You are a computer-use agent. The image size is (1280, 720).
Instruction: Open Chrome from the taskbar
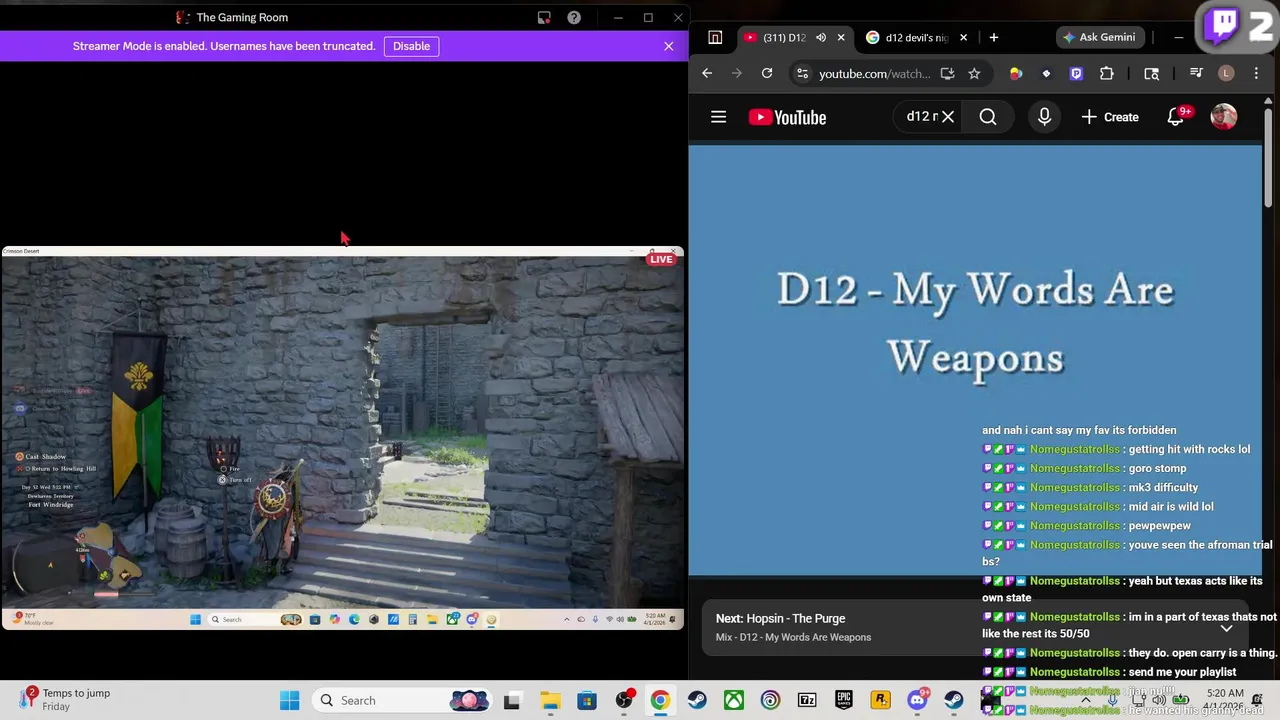click(660, 700)
